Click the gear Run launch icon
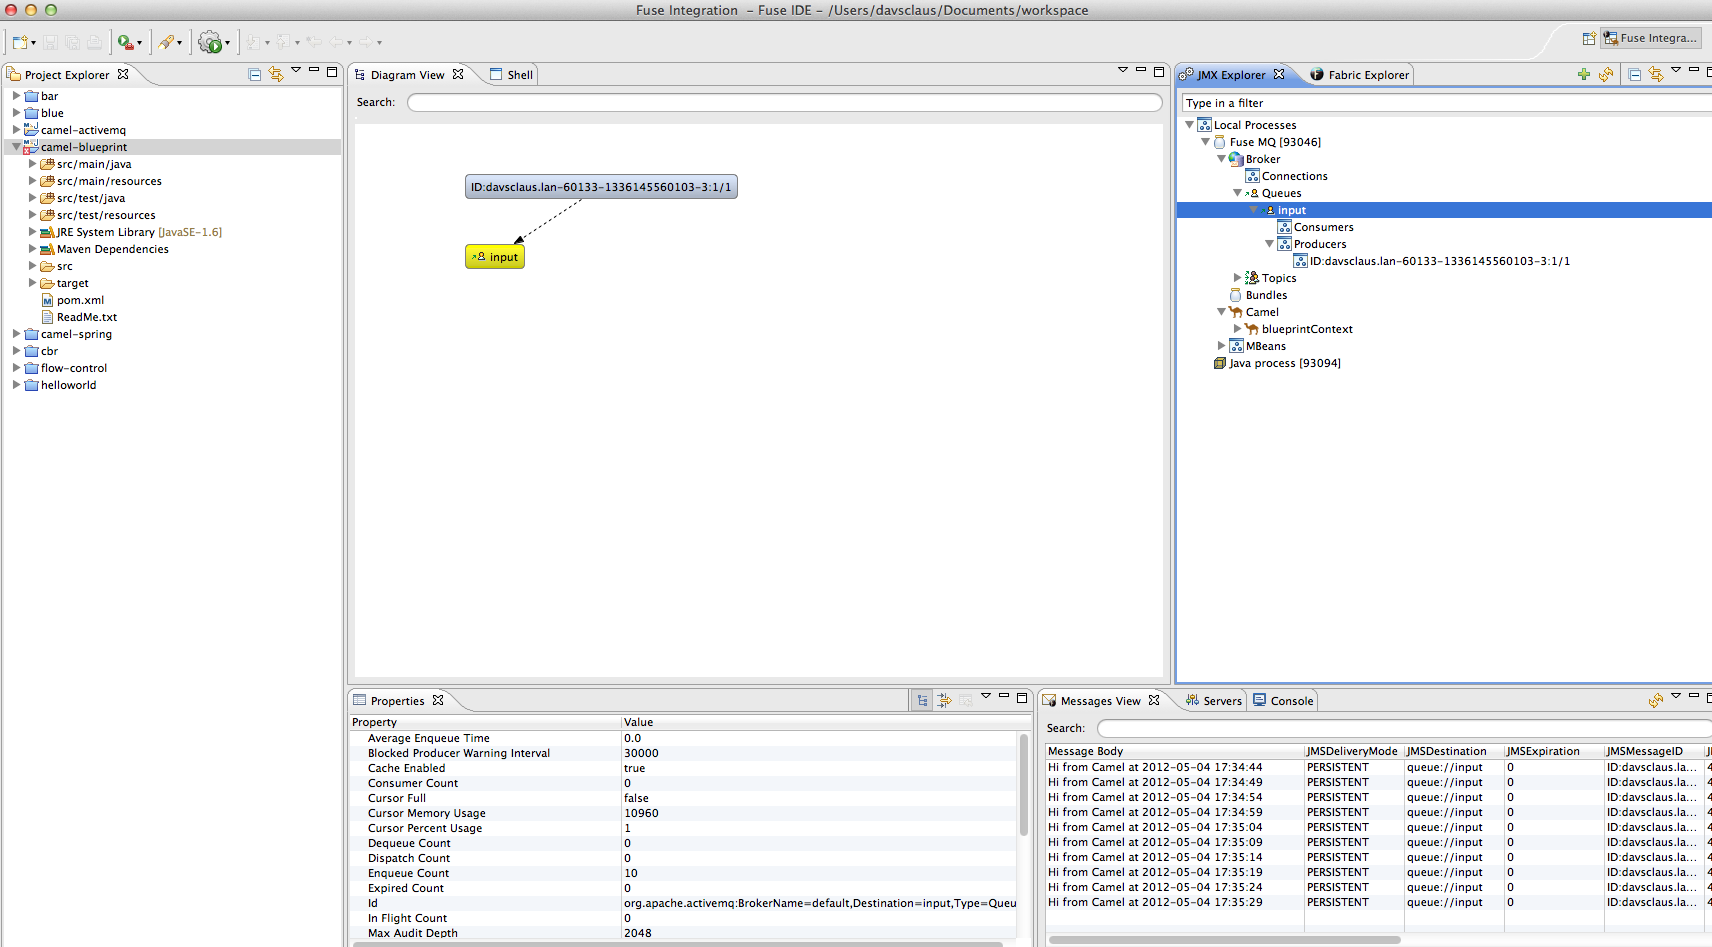 point(210,42)
